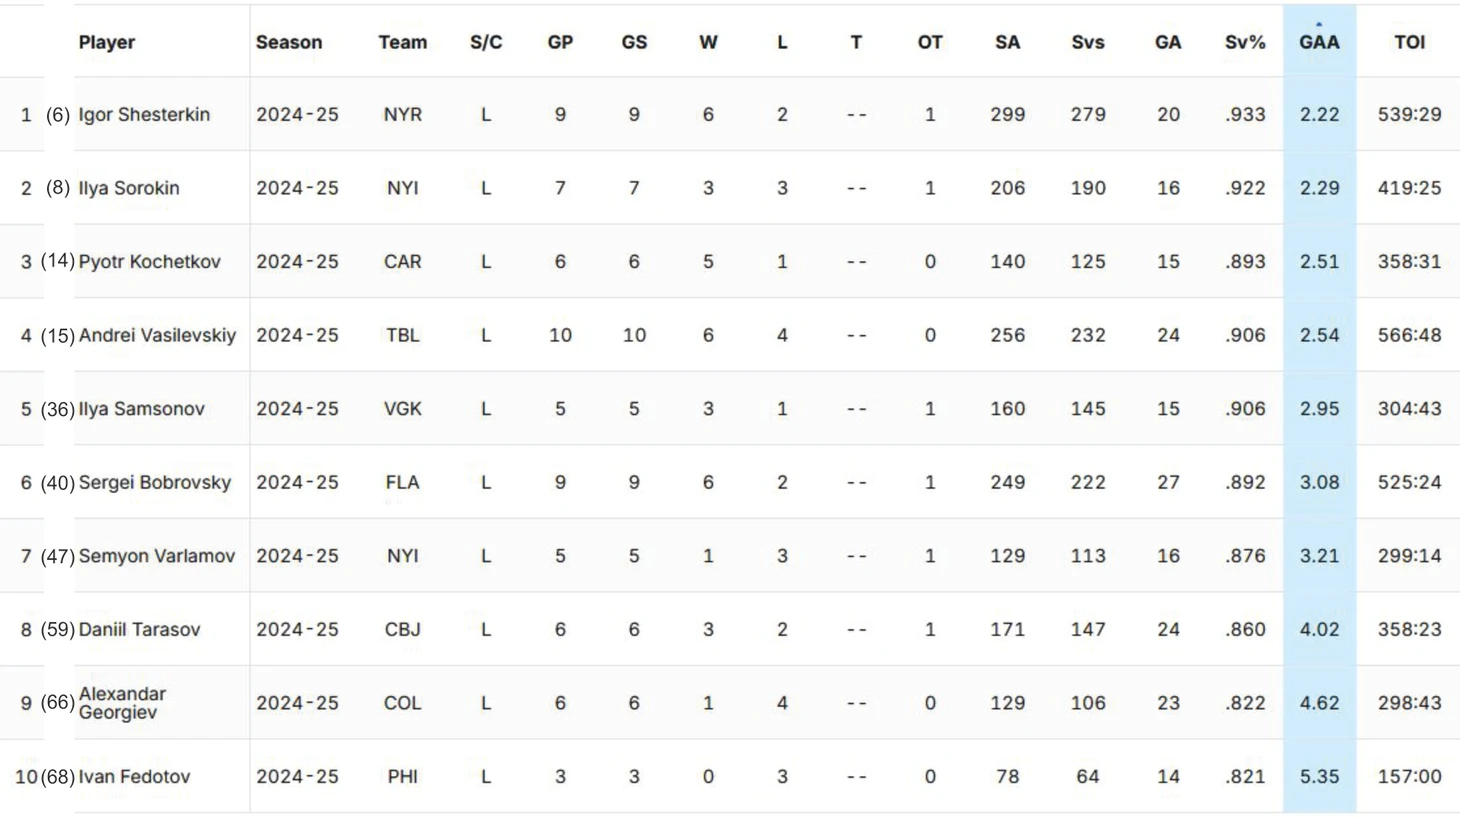
Task: Sort by Svs column header
Action: click(x=1088, y=42)
